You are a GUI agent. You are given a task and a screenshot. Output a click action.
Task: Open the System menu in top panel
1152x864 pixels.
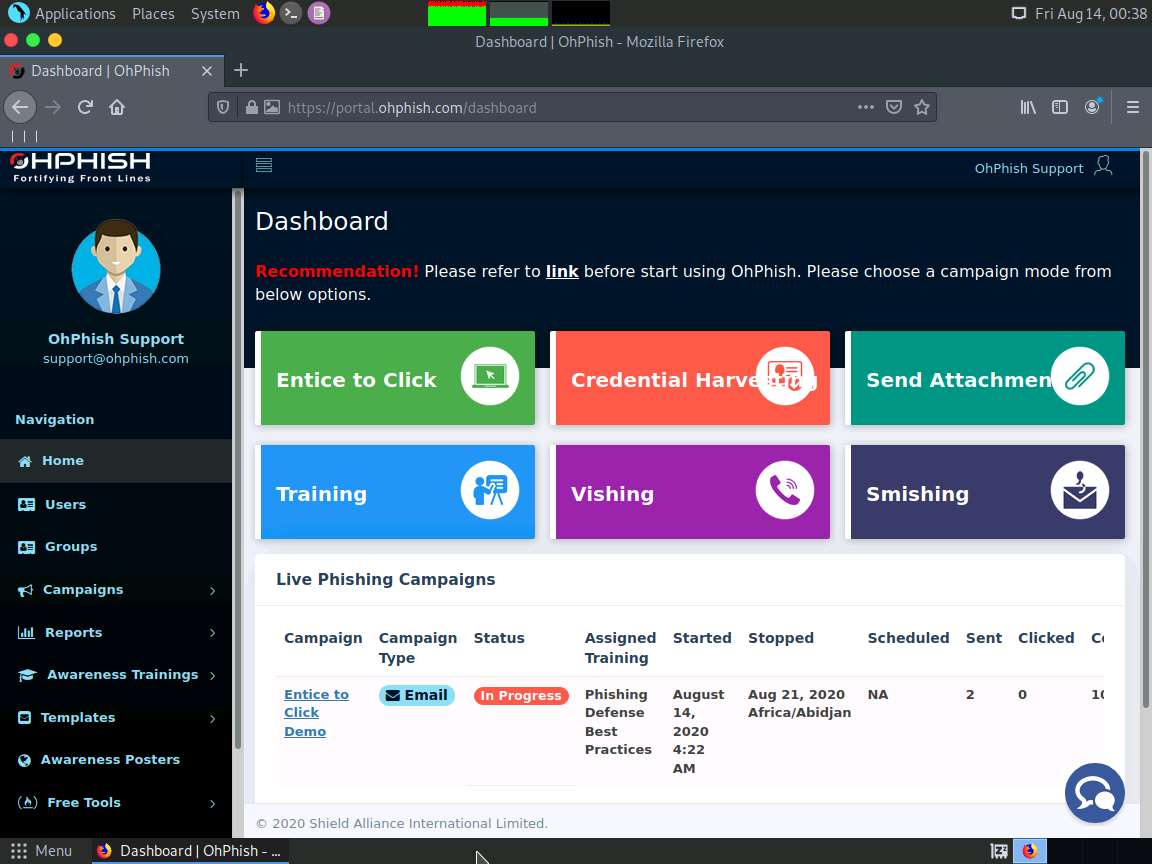point(215,13)
